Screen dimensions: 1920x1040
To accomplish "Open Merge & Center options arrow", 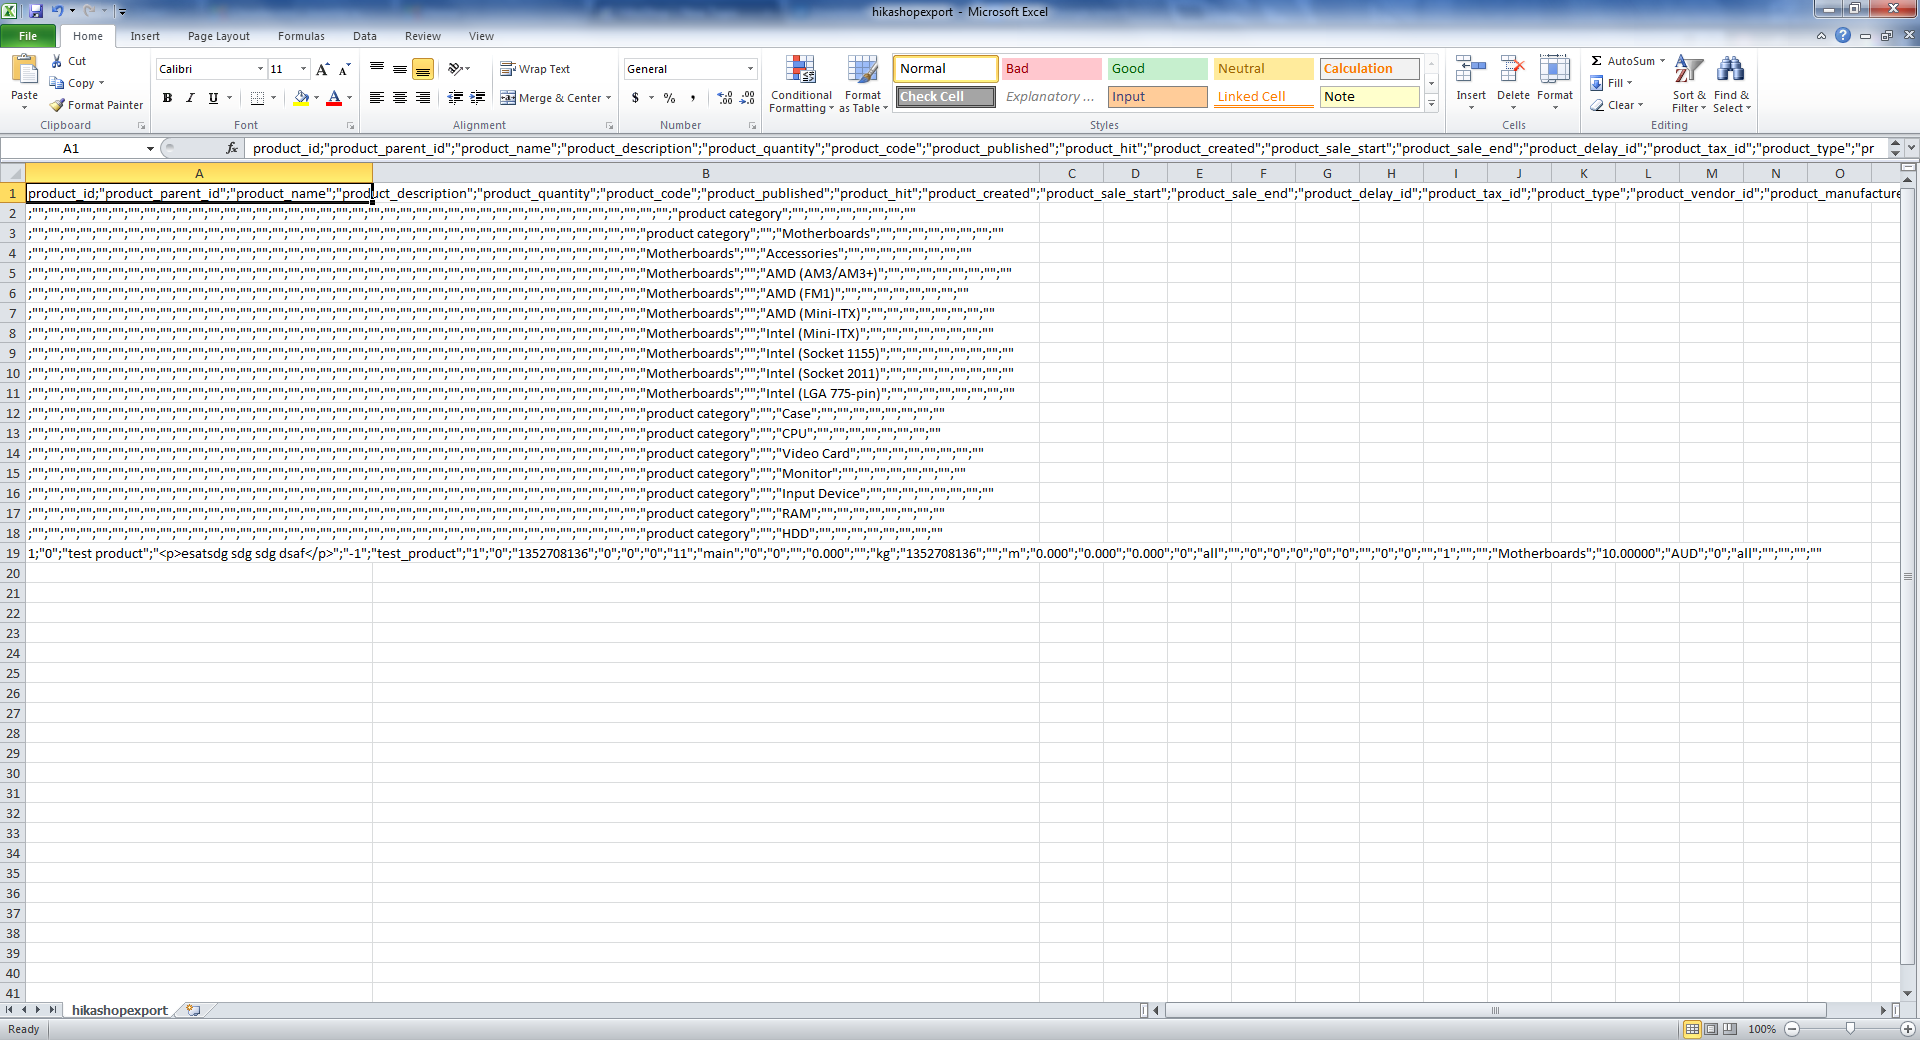I will [x=608, y=98].
